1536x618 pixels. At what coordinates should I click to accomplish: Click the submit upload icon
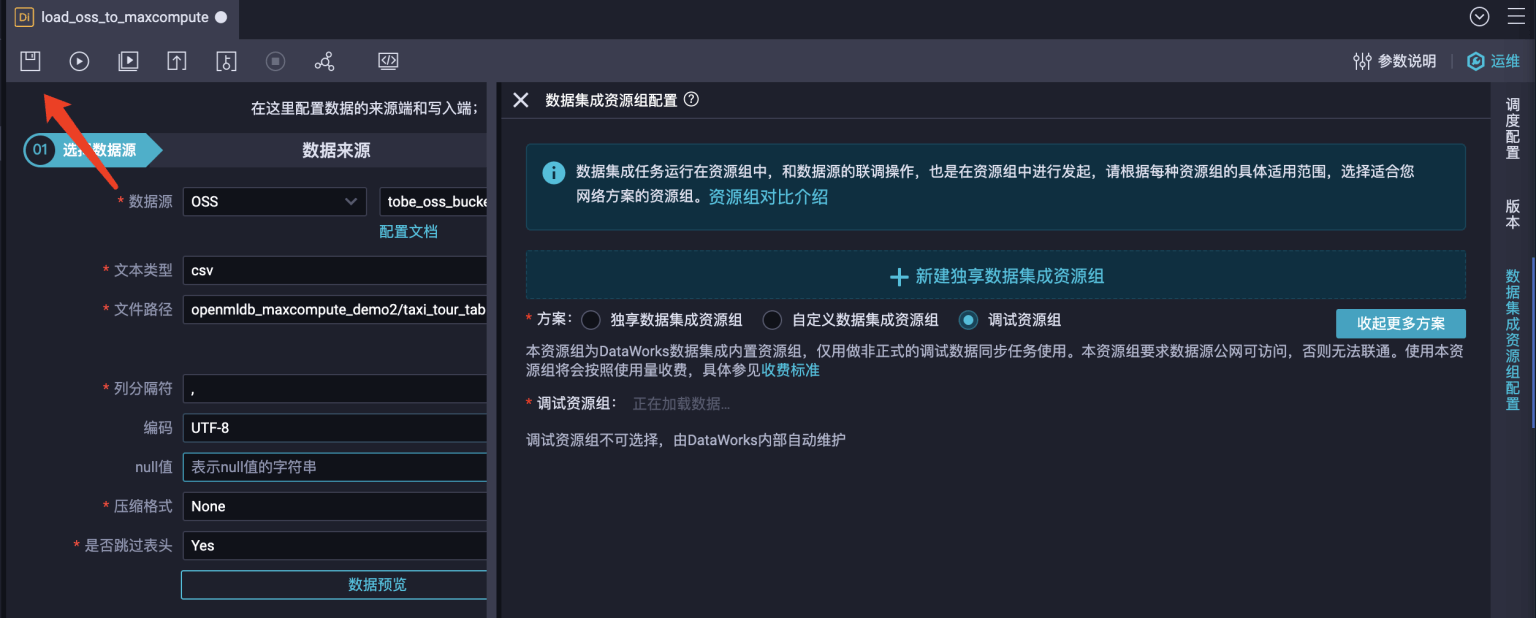[177, 61]
